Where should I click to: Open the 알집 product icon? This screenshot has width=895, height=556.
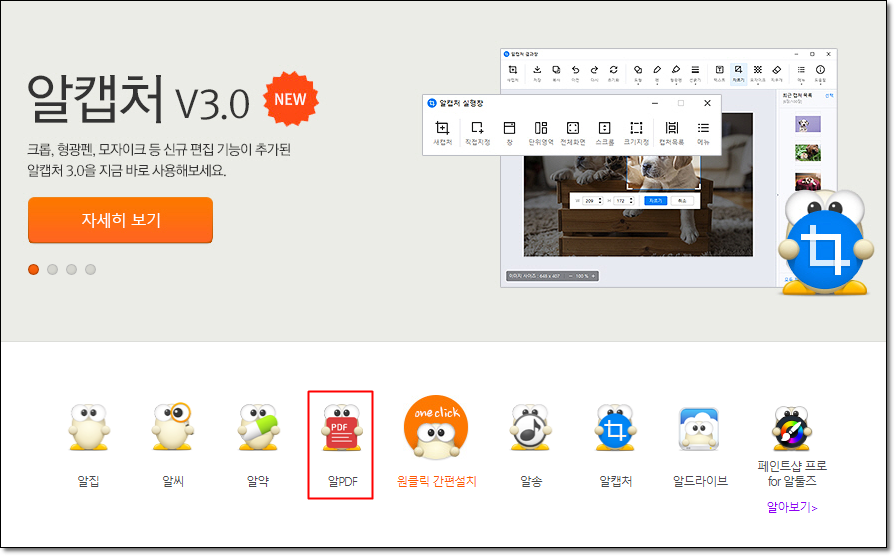point(88,428)
